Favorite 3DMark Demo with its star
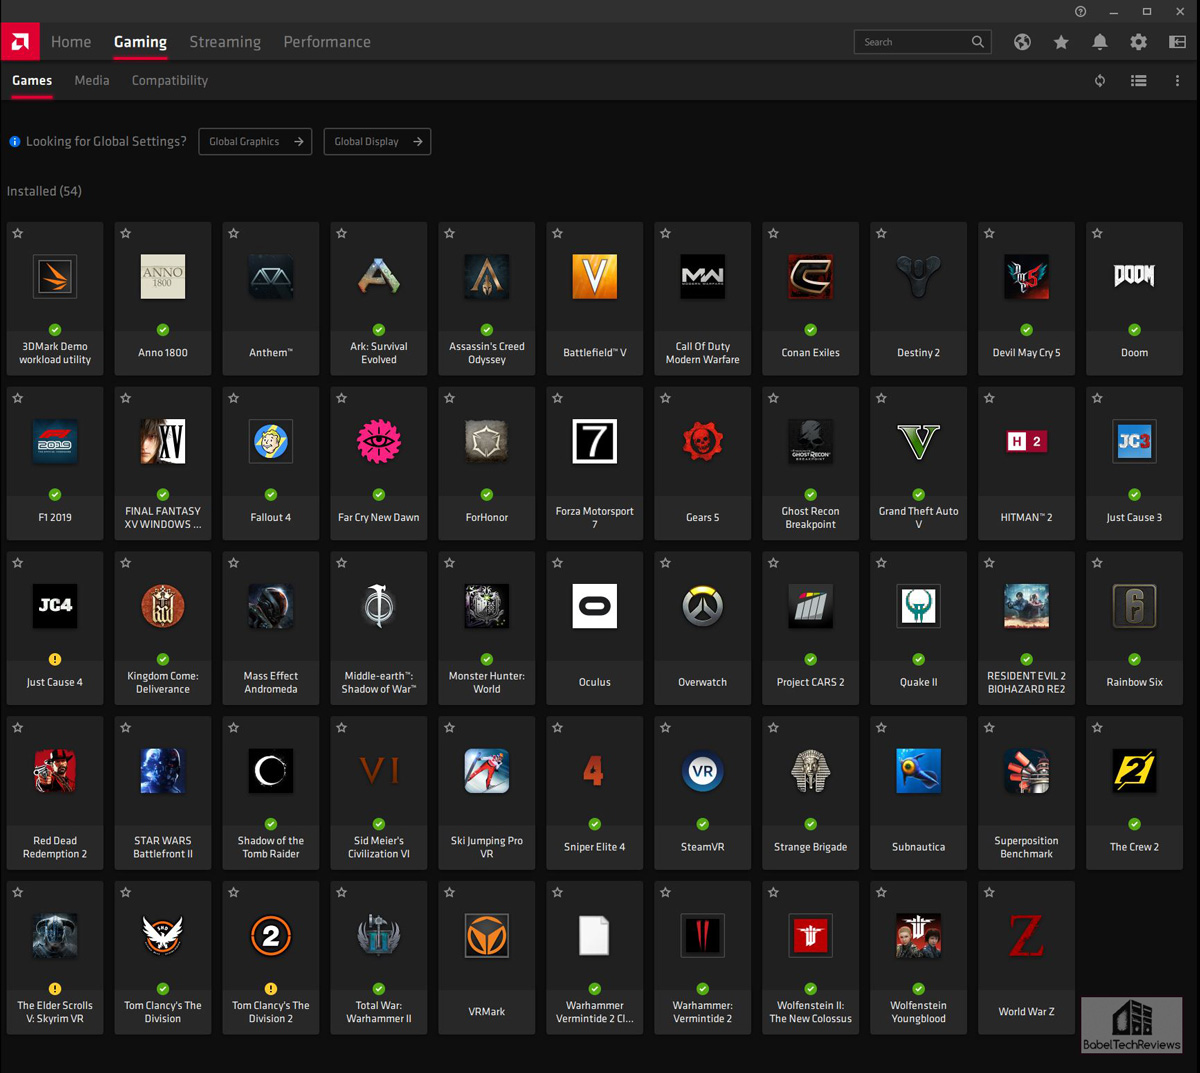Viewport: 1200px width, 1073px height. [18, 233]
